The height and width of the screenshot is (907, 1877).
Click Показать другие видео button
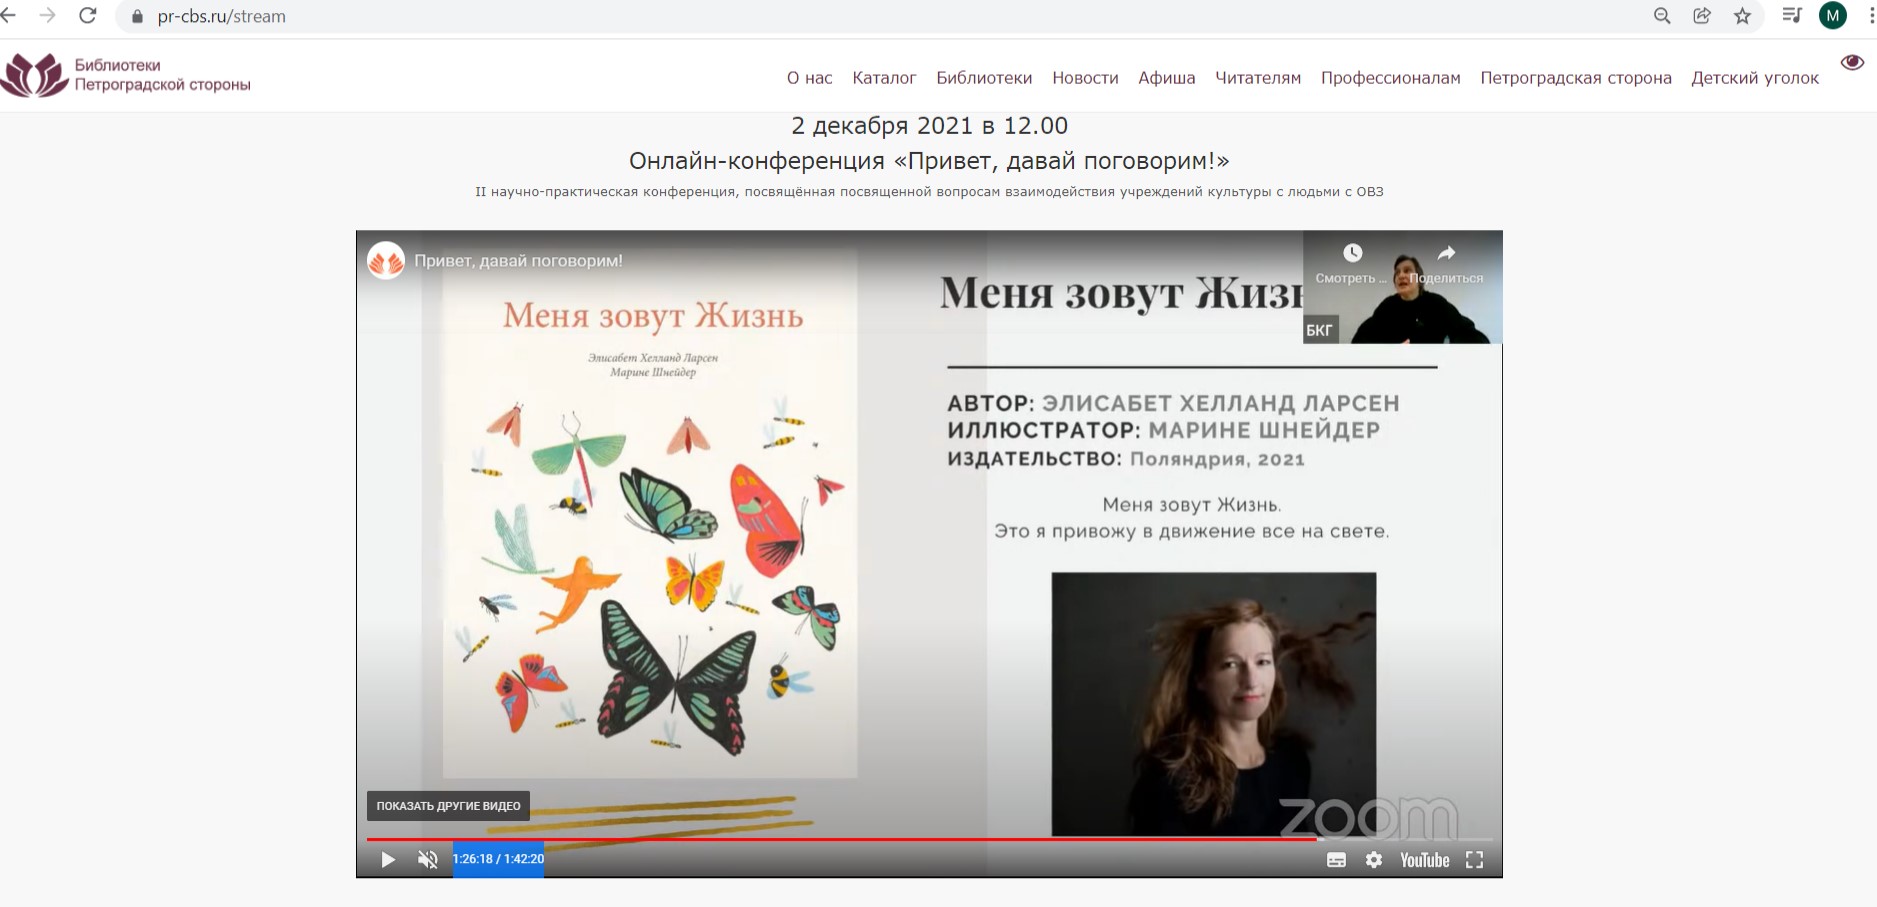coord(448,806)
